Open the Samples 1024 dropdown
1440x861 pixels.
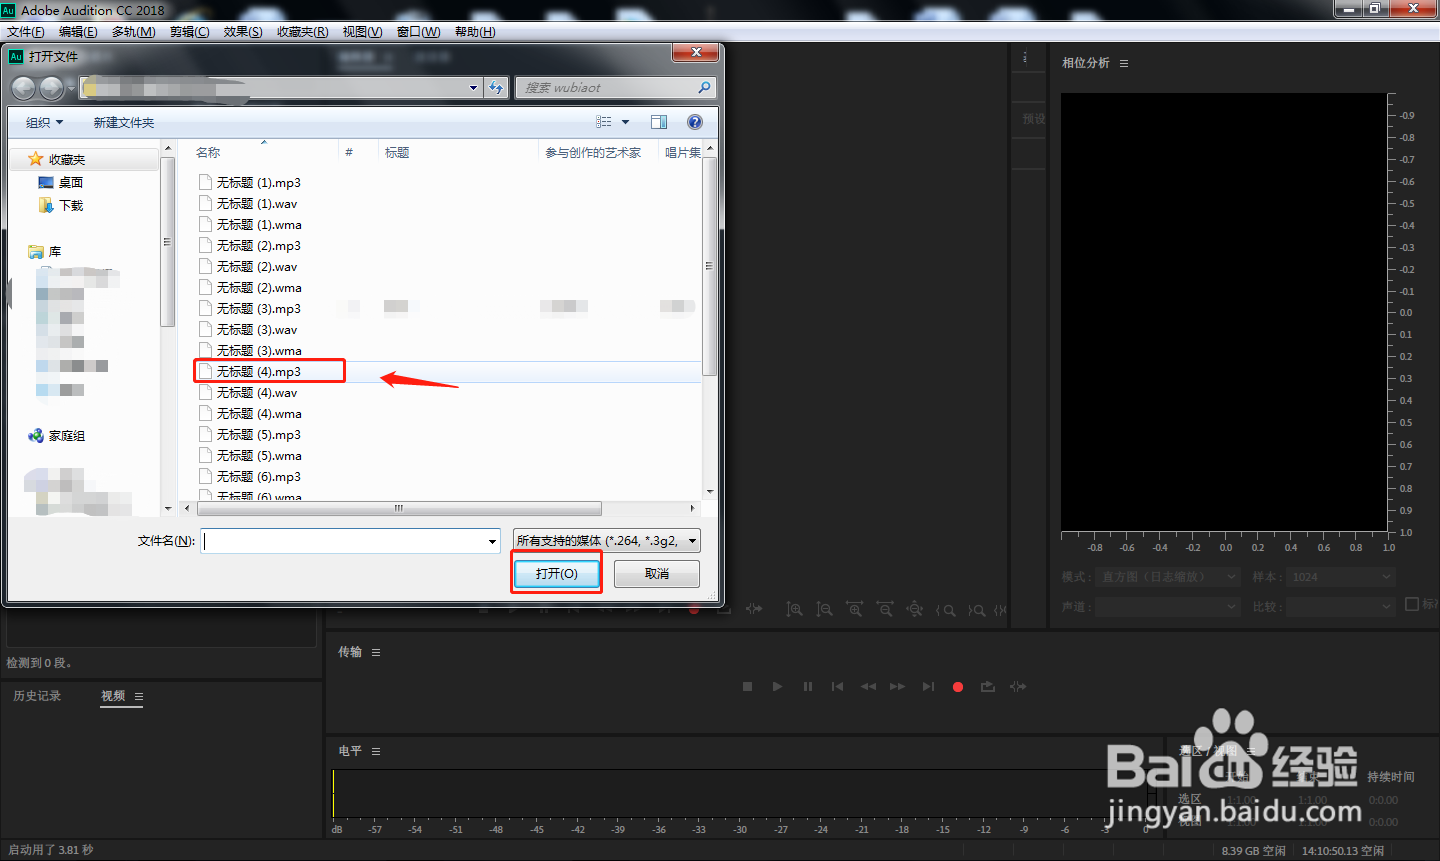coord(1340,577)
